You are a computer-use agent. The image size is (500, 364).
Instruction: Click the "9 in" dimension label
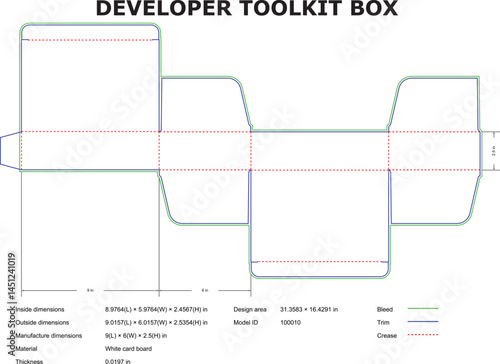click(90, 290)
